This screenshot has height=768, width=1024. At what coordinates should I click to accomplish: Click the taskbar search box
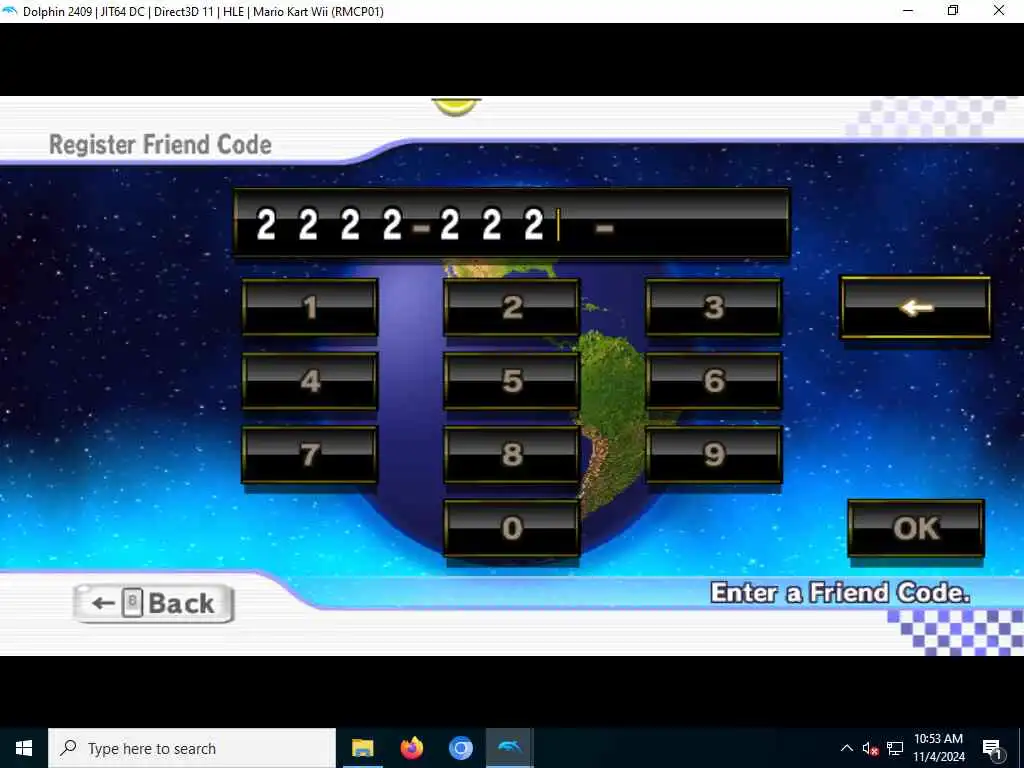point(192,748)
